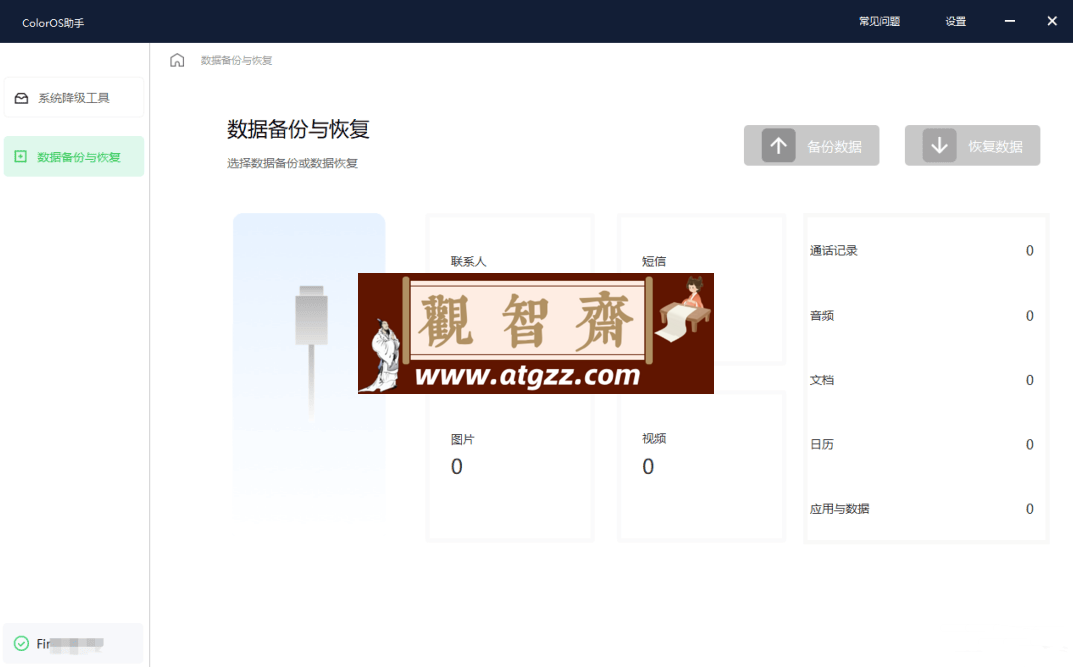The image size is (1073, 667).
Task: Open 系统降级工具 in the sidebar
Action: (74, 97)
